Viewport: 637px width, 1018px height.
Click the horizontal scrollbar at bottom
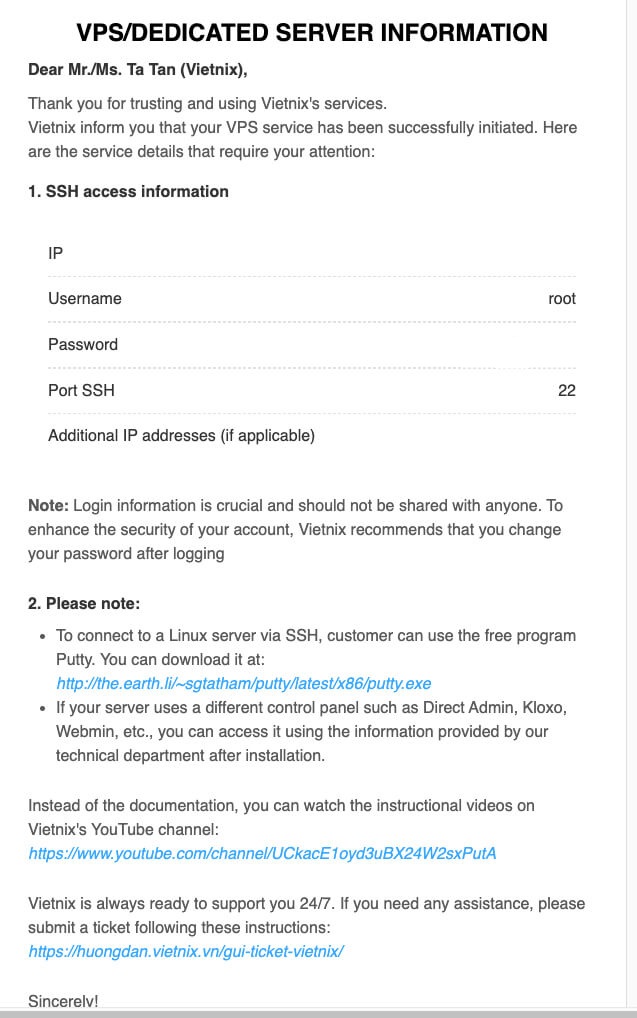(x=318, y=1014)
